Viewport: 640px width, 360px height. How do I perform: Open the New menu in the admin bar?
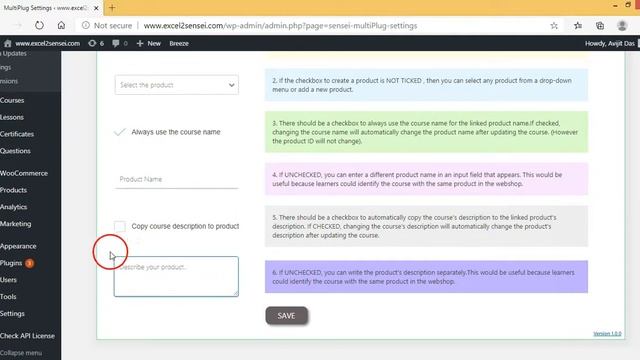point(149,43)
